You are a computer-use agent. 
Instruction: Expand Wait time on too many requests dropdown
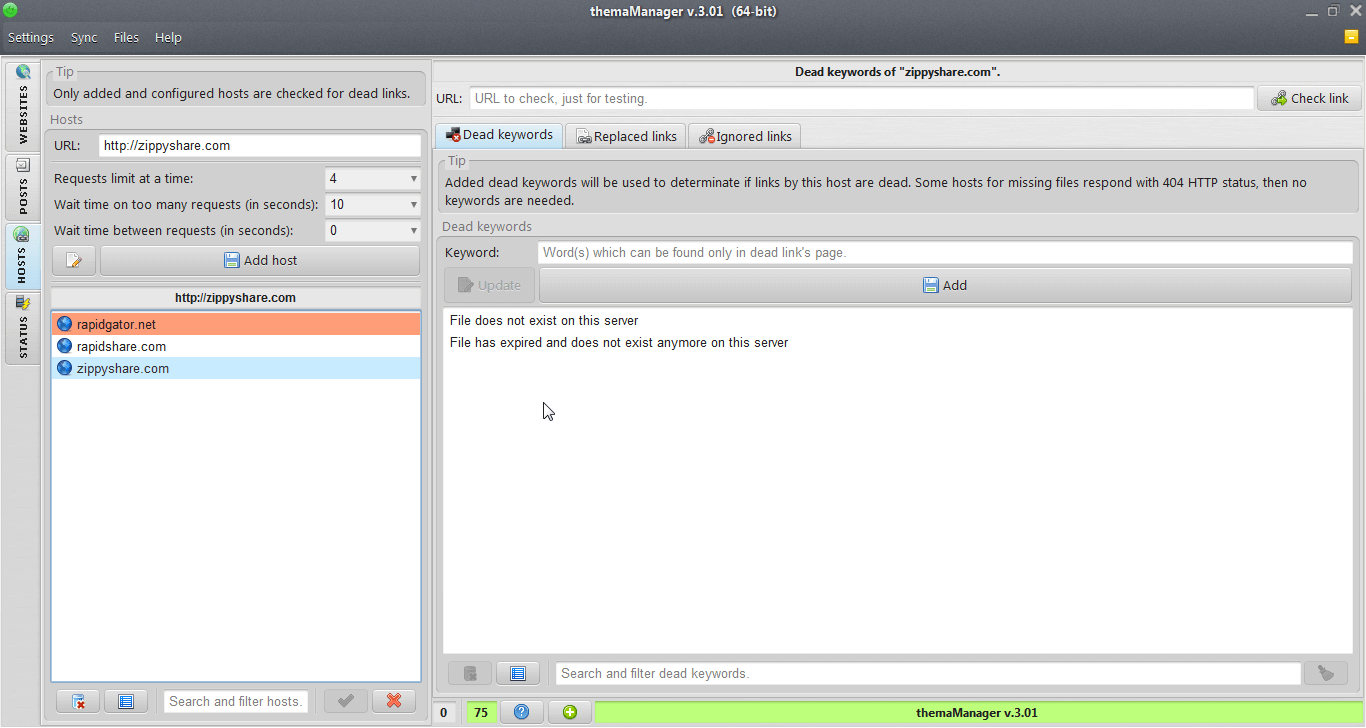click(372, 205)
